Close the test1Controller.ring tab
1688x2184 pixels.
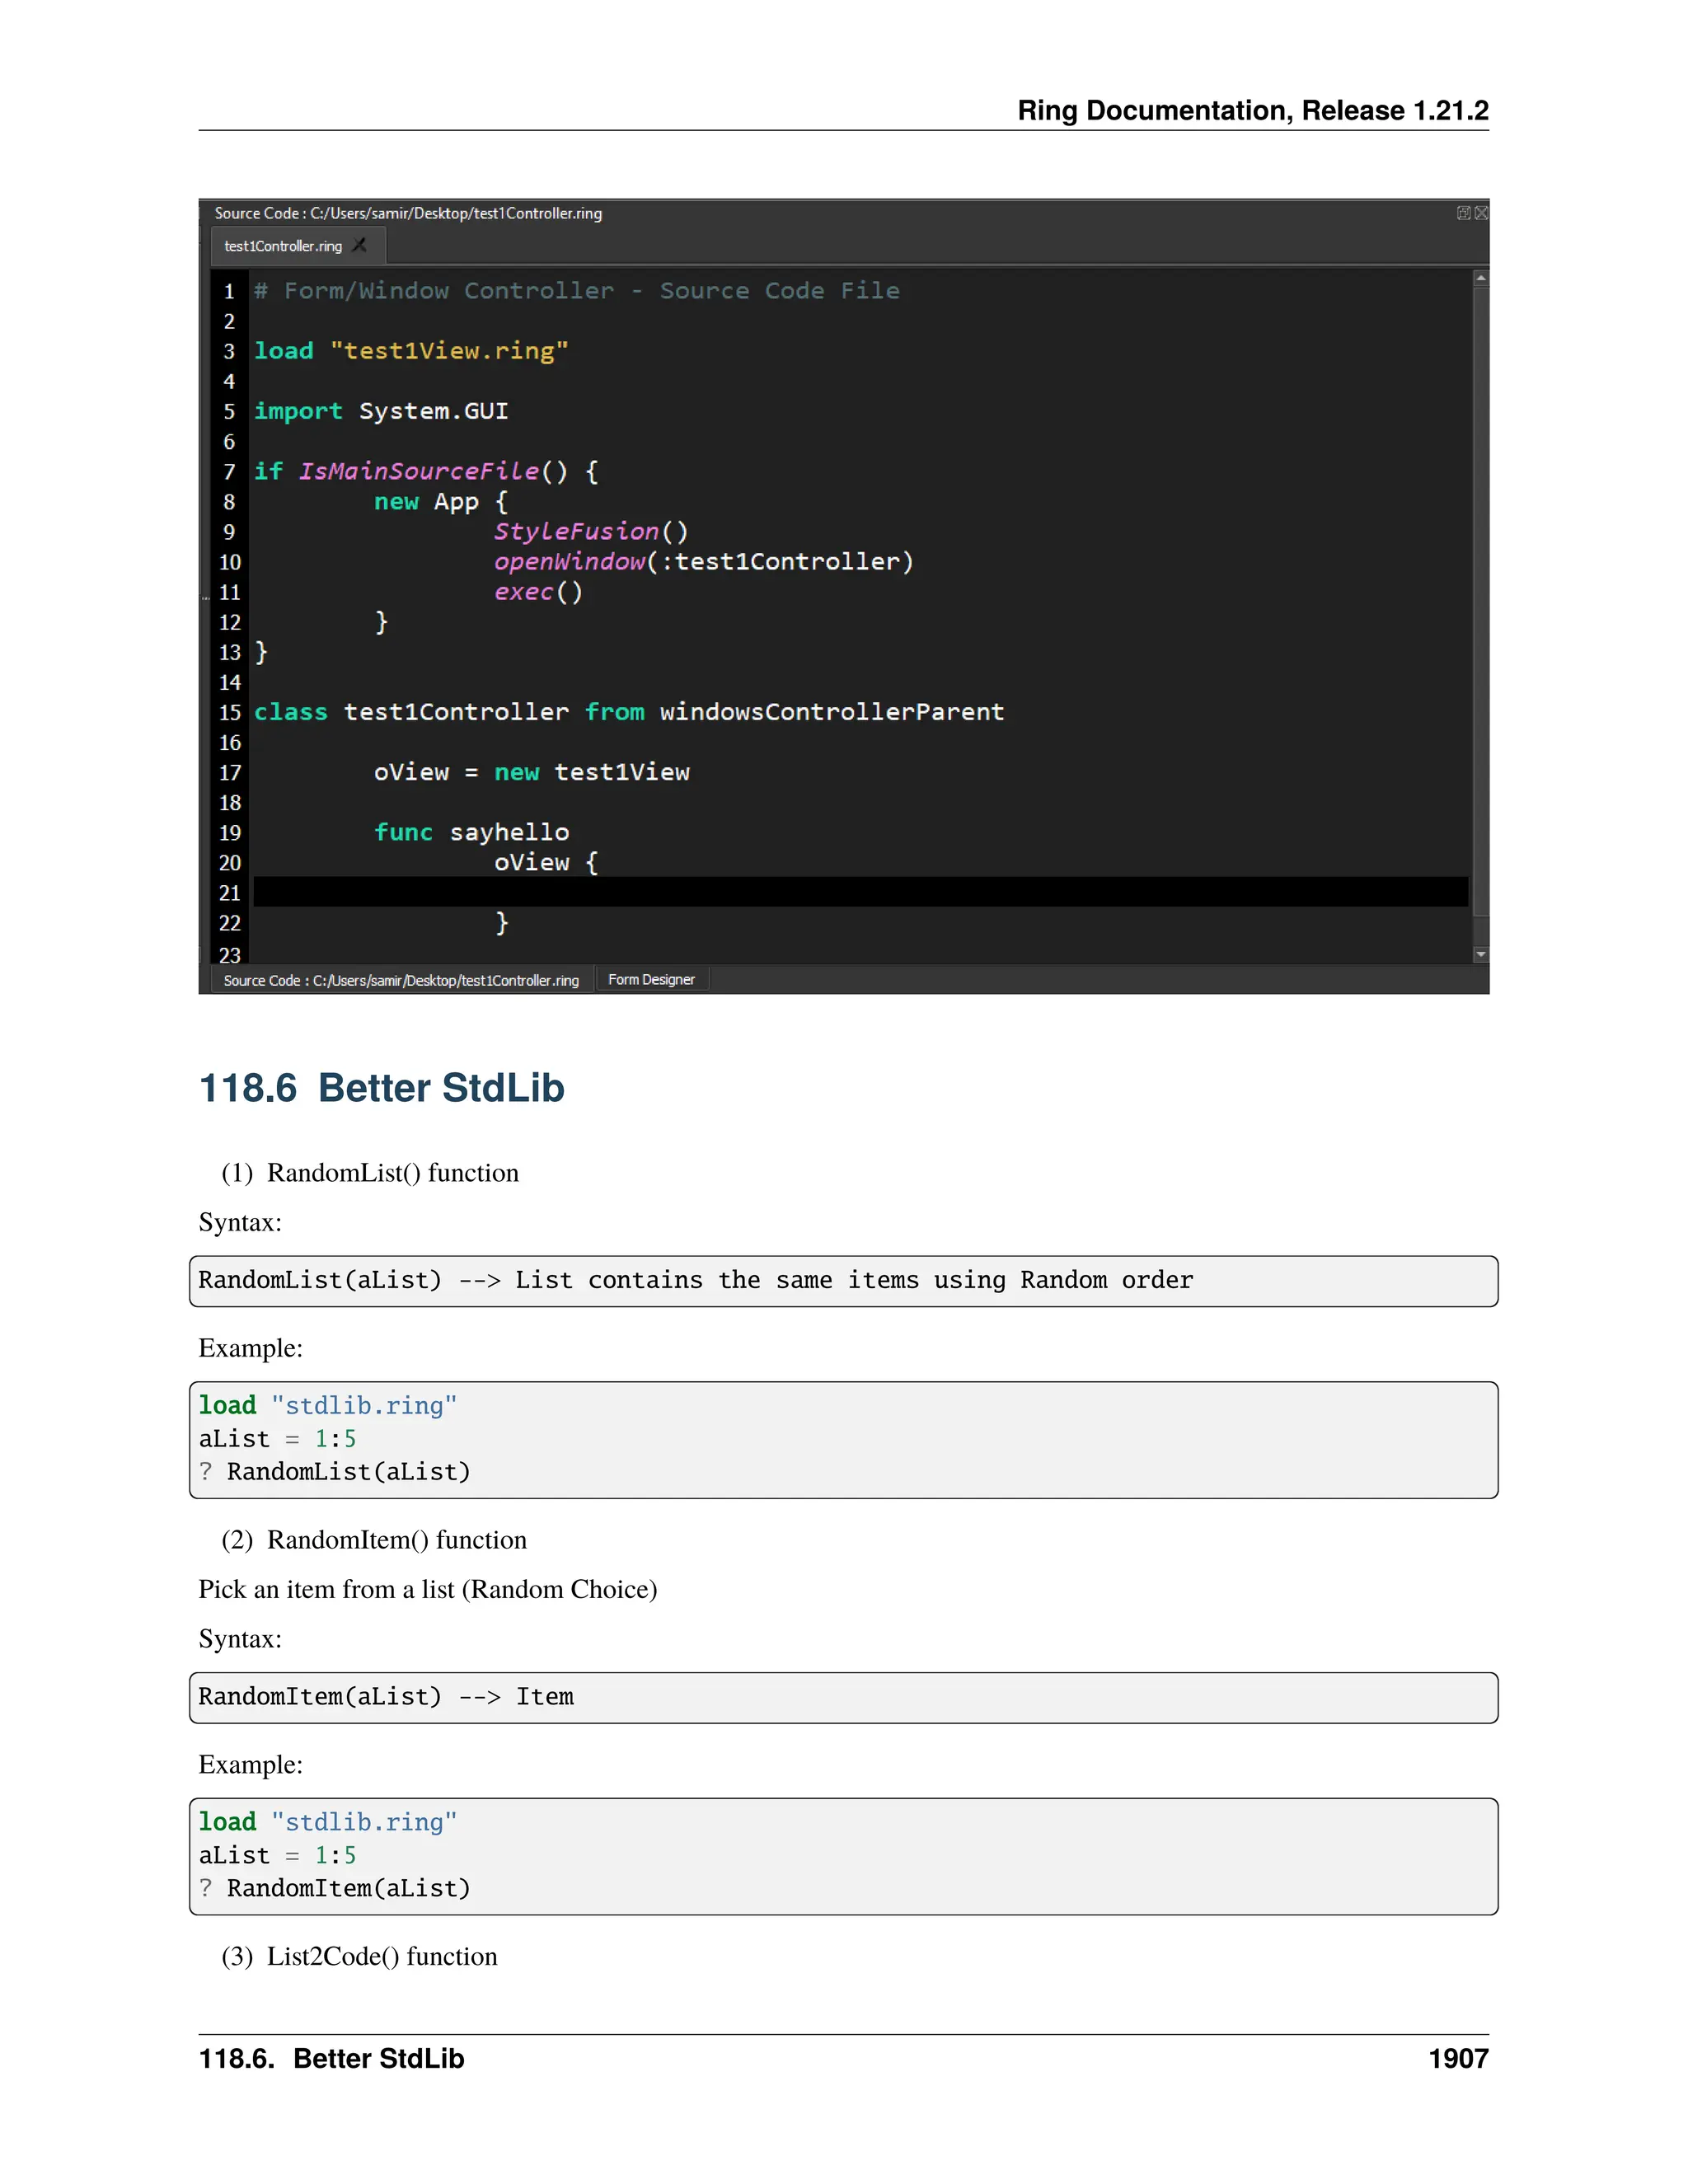[x=360, y=245]
